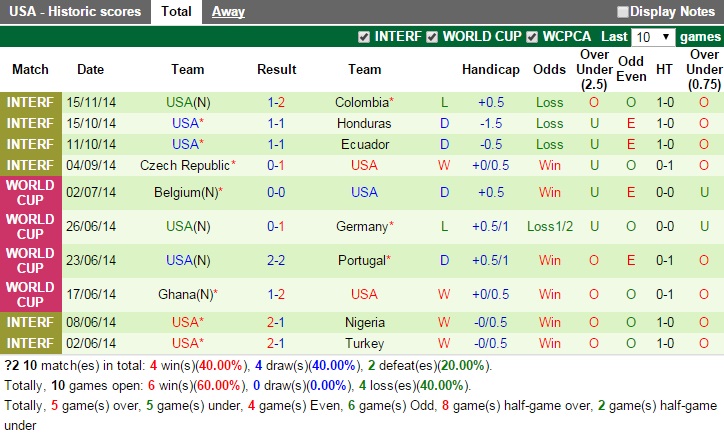Click the Ecuador team link

coord(365,144)
